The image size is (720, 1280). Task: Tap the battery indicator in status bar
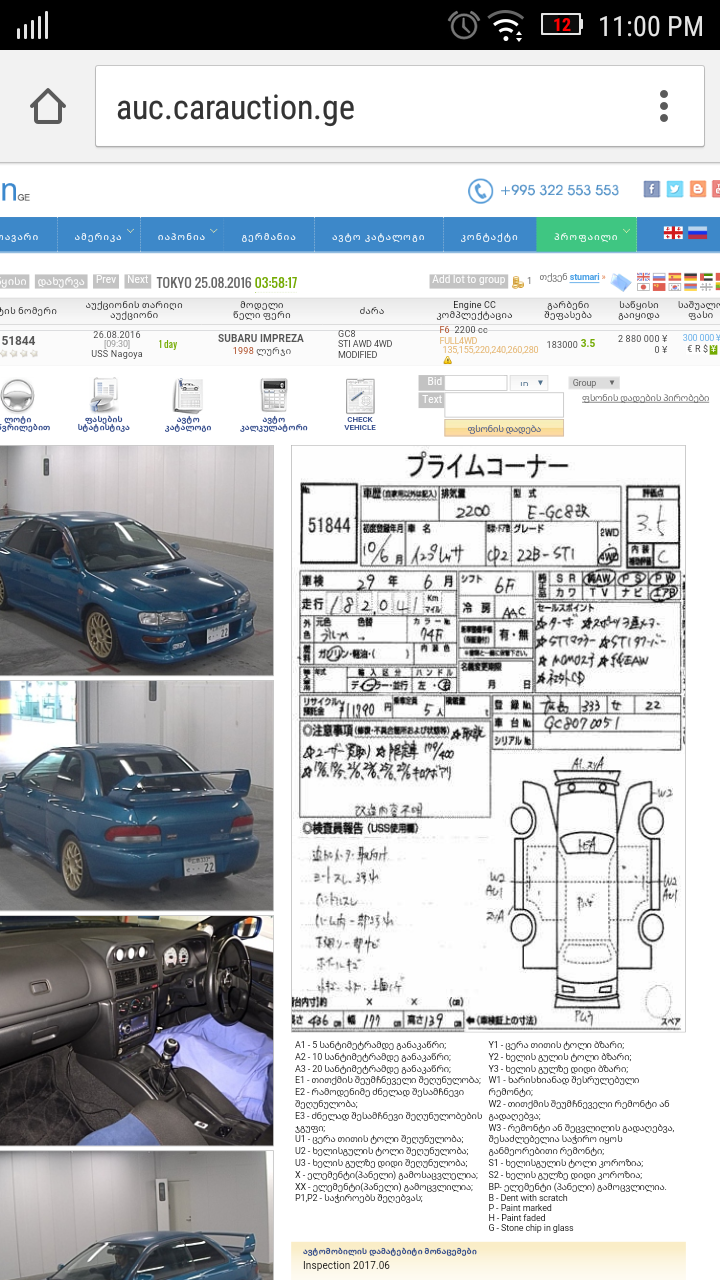(563, 24)
